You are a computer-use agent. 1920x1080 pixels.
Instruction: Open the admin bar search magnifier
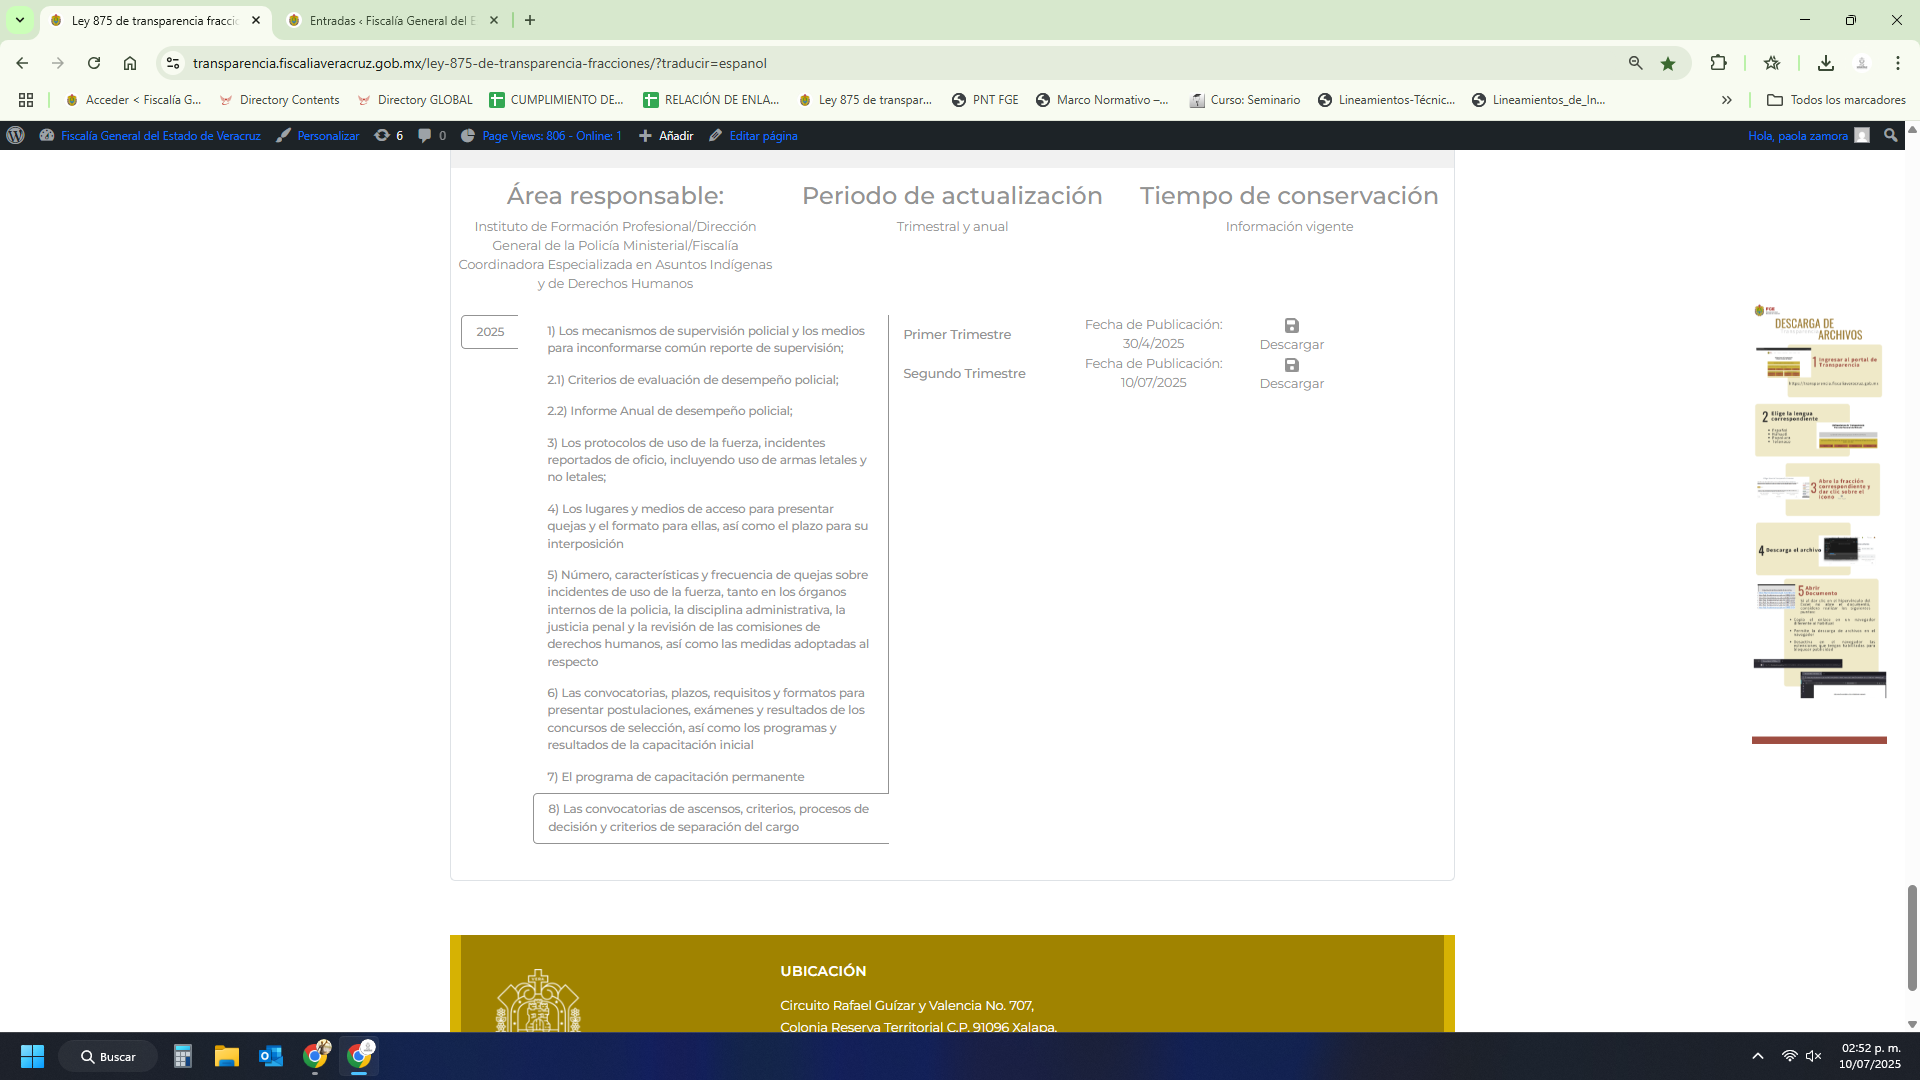pyautogui.click(x=1890, y=135)
